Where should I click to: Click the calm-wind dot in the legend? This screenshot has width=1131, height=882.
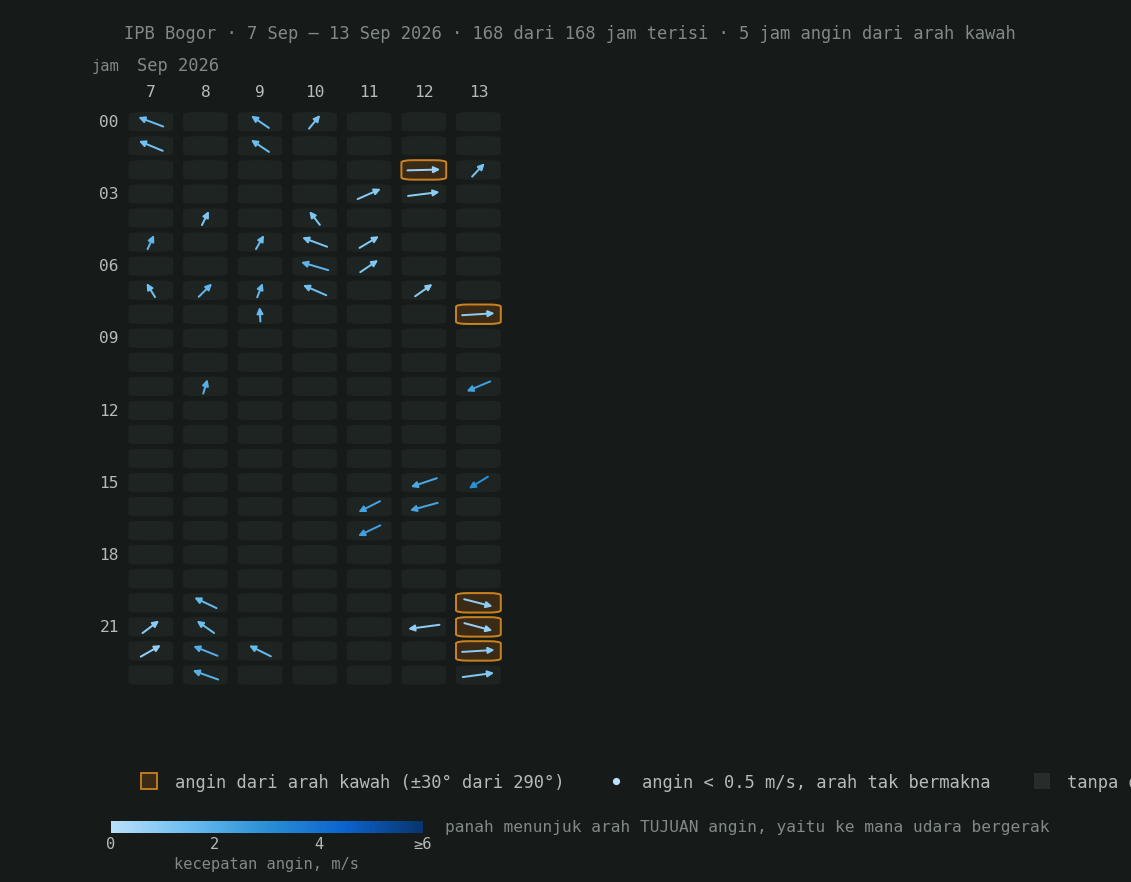click(x=616, y=782)
